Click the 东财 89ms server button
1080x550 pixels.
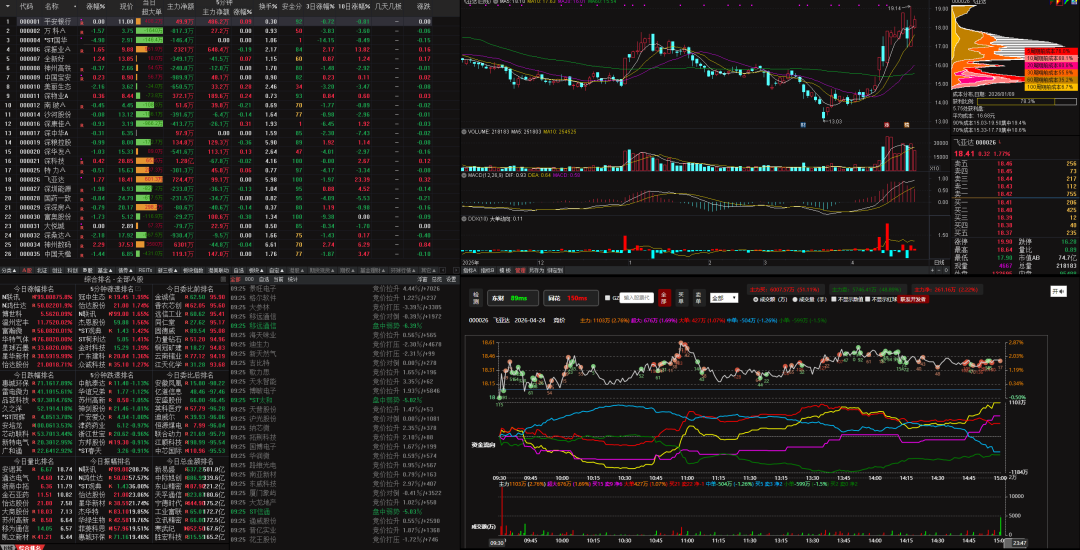510,298
